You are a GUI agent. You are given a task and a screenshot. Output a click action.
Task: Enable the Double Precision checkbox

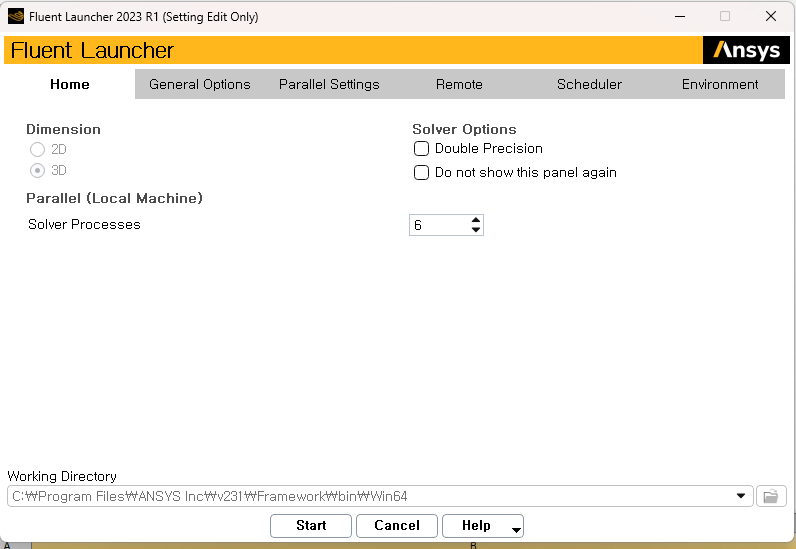pos(421,148)
